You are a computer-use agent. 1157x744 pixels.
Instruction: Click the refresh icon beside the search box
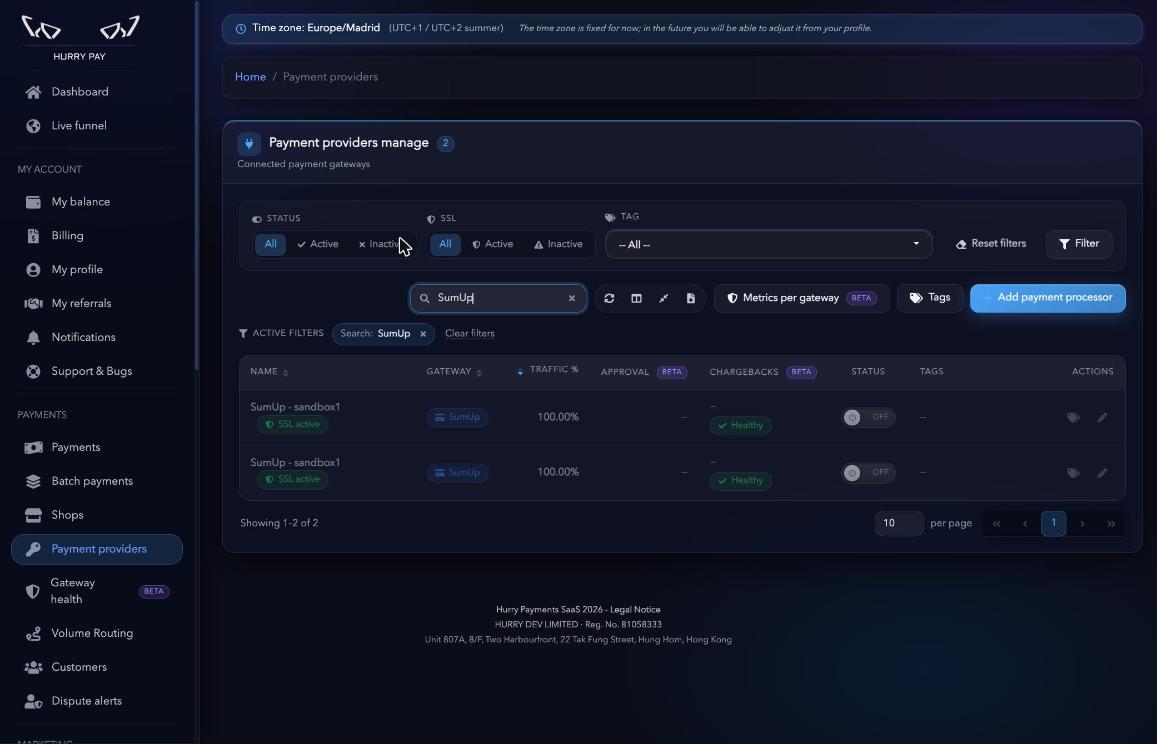pyautogui.click(x=609, y=298)
